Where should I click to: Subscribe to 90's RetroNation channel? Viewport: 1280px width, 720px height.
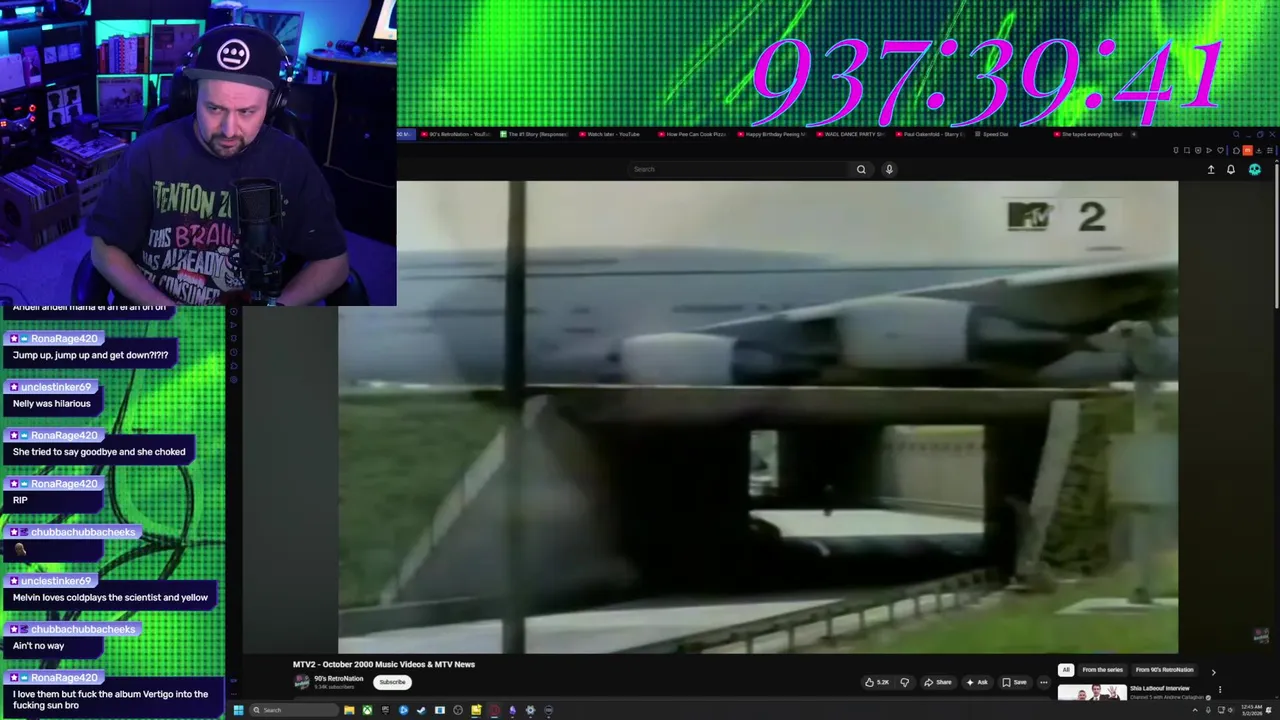click(x=392, y=682)
